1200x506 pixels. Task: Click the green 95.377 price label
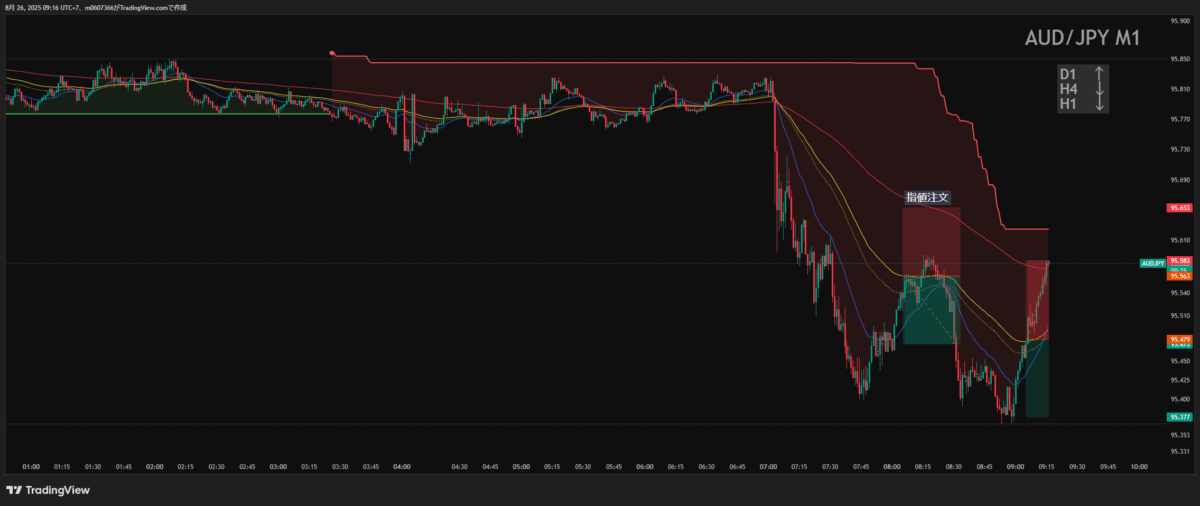point(1179,416)
